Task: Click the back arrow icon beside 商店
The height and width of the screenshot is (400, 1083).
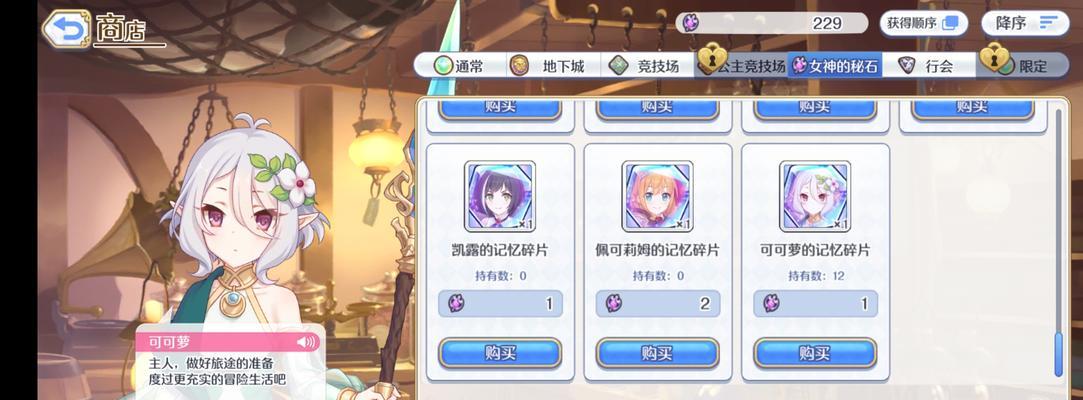Action: [66, 29]
